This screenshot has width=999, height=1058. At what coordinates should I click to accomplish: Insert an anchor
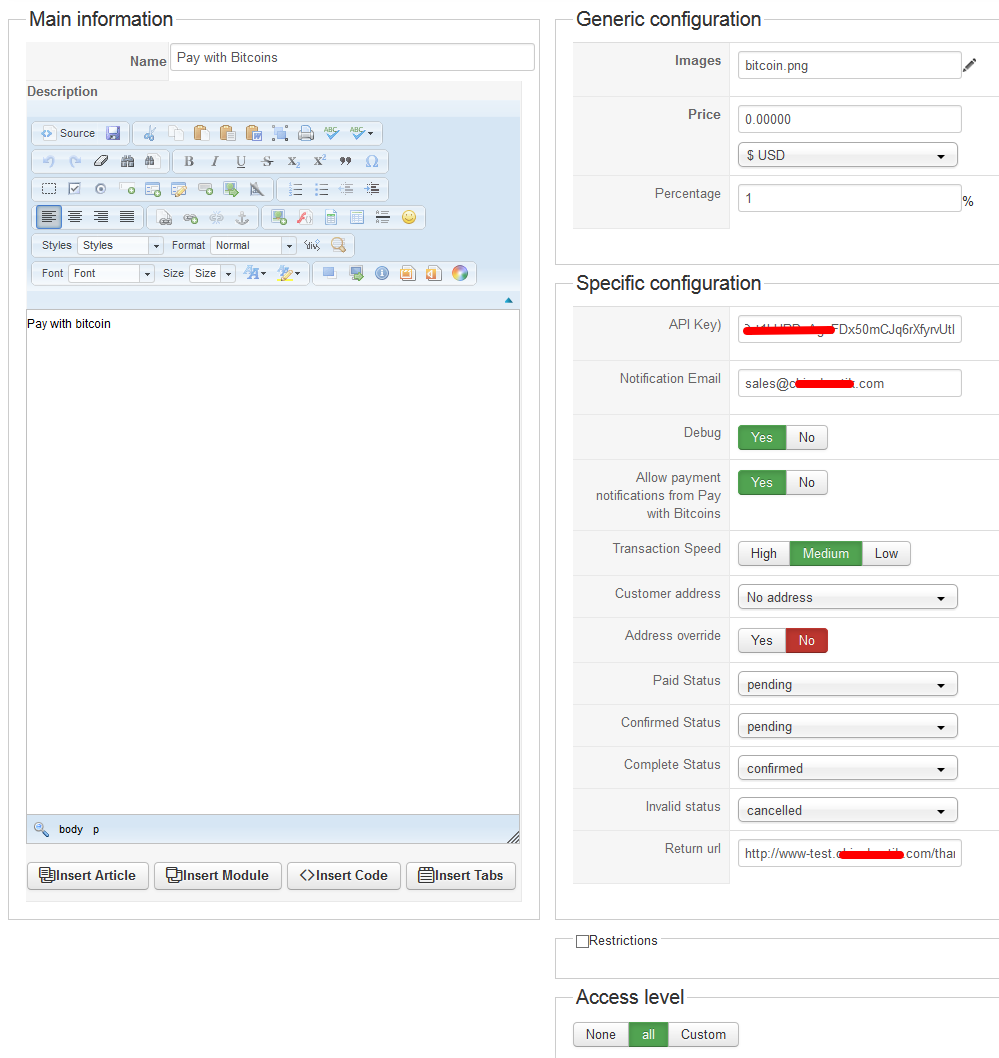click(241, 217)
